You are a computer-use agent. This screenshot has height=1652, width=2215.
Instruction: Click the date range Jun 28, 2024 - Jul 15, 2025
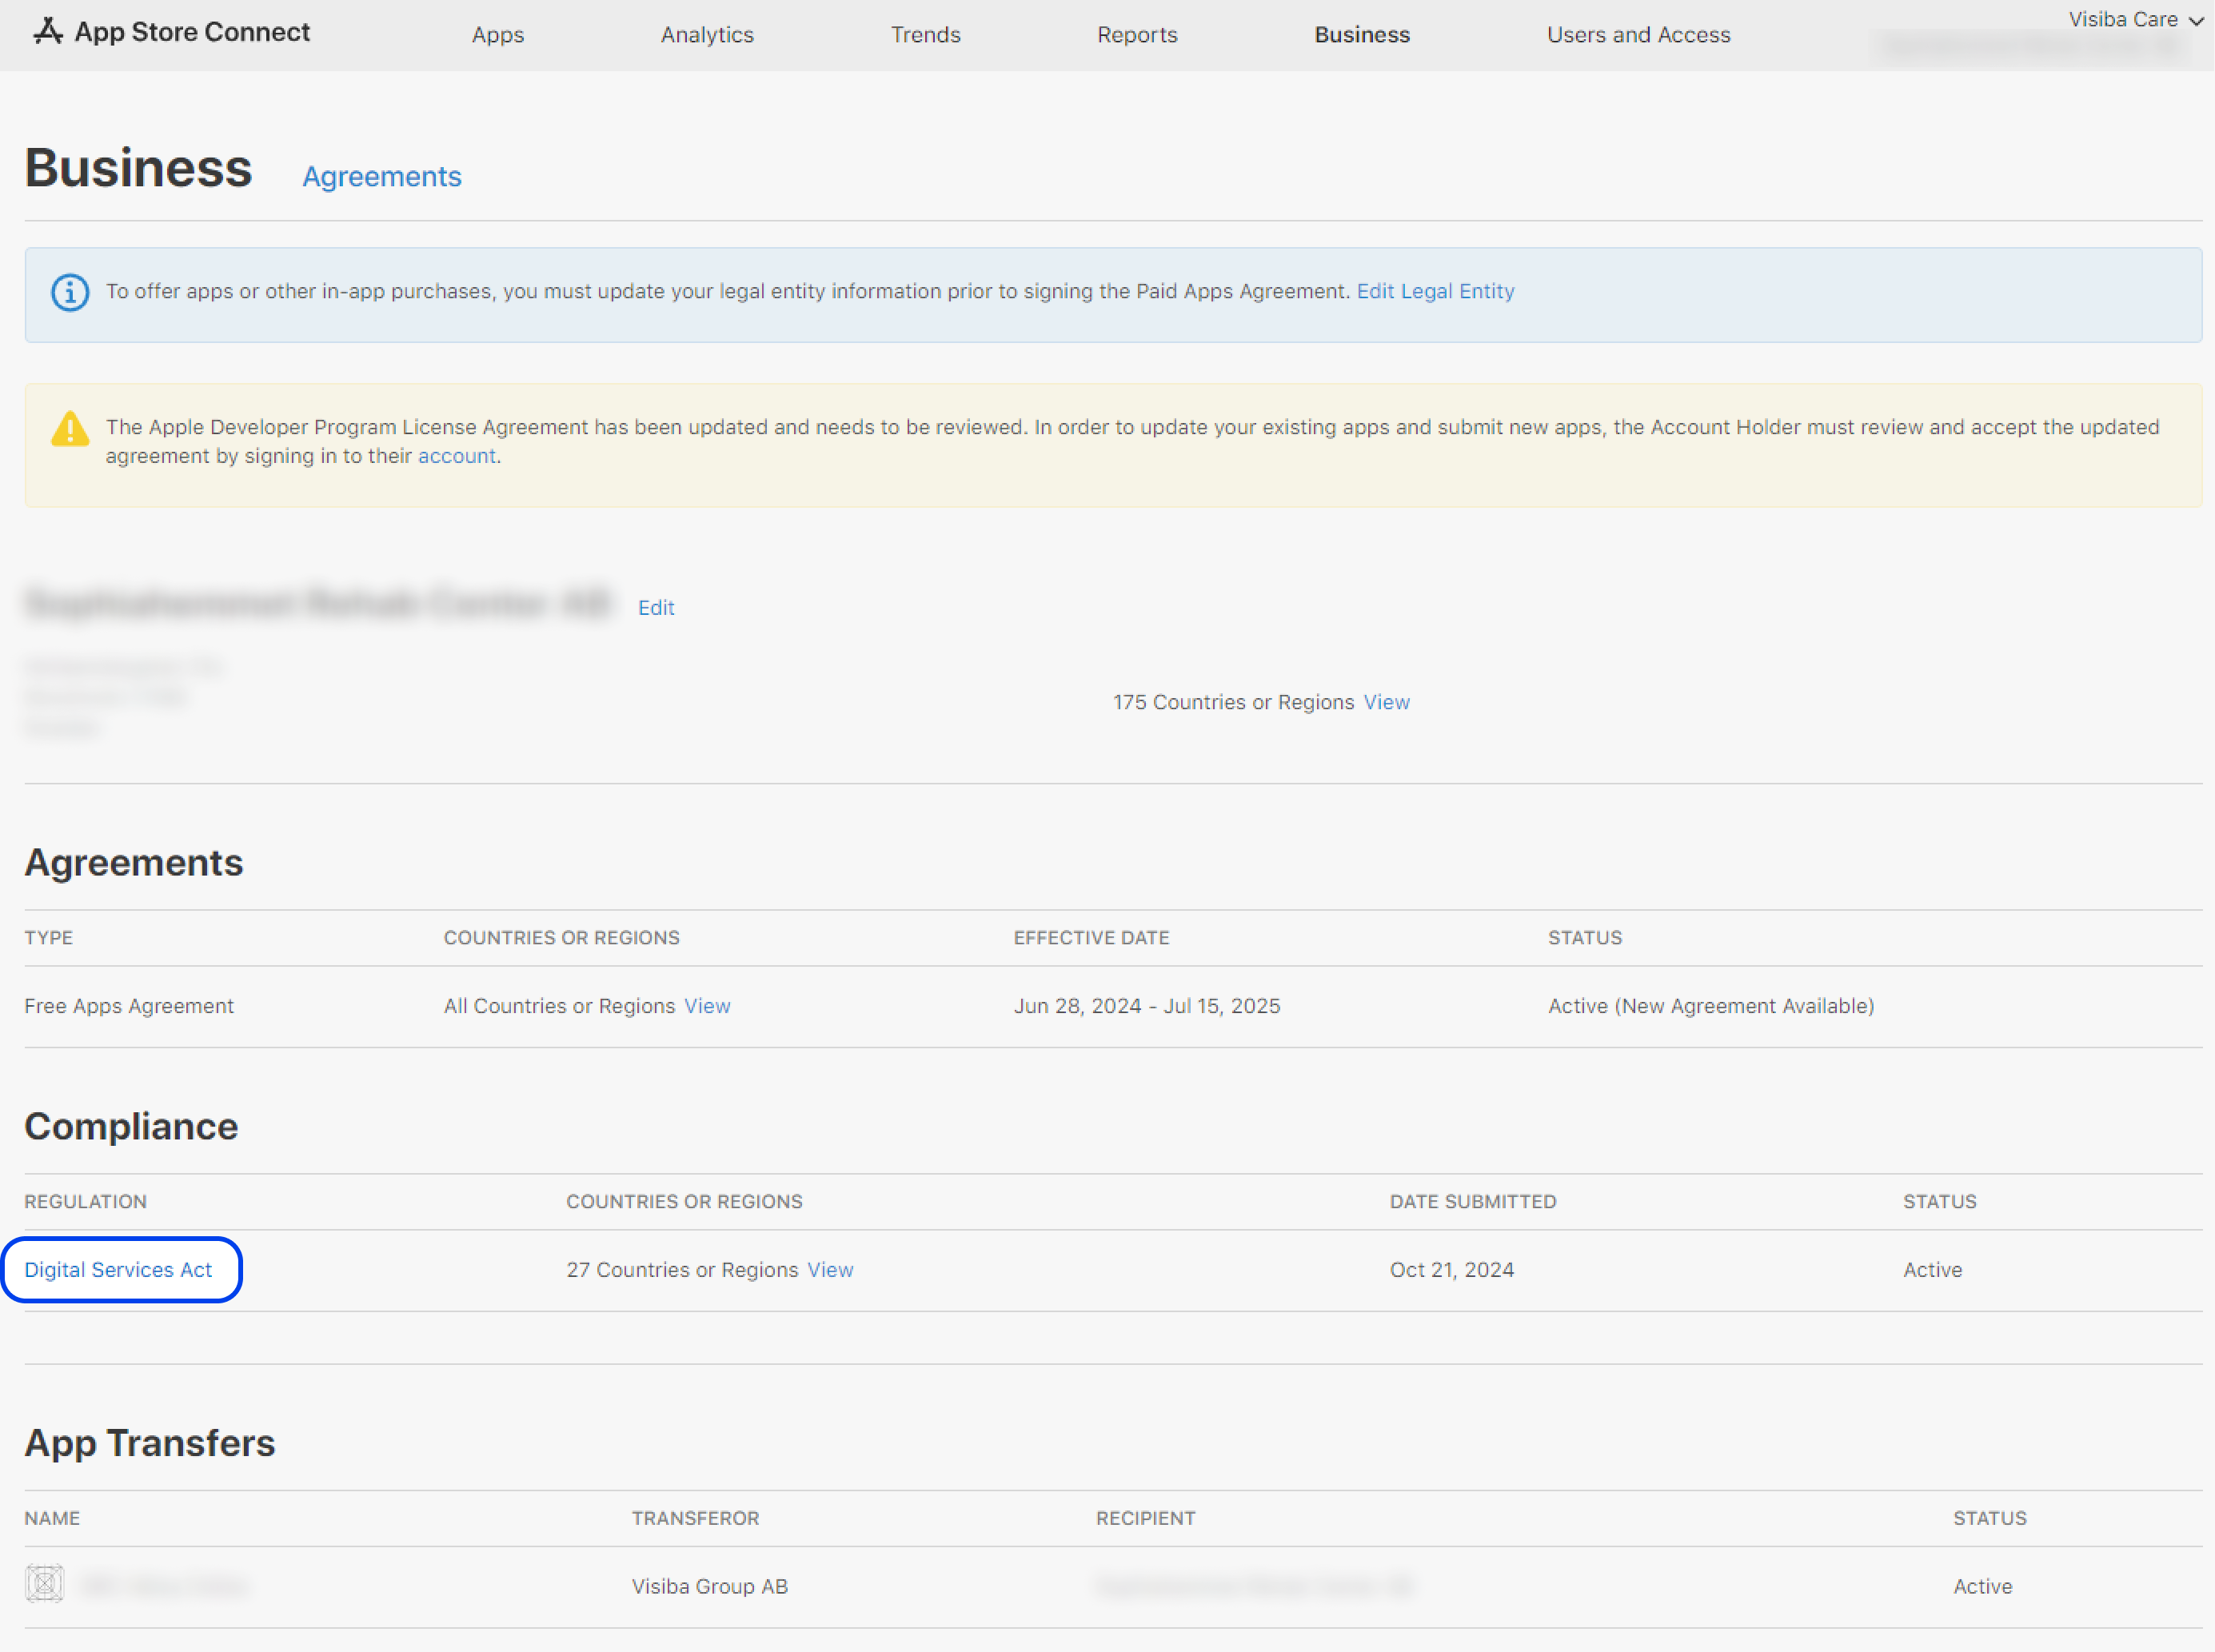[x=1147, y=1006]
